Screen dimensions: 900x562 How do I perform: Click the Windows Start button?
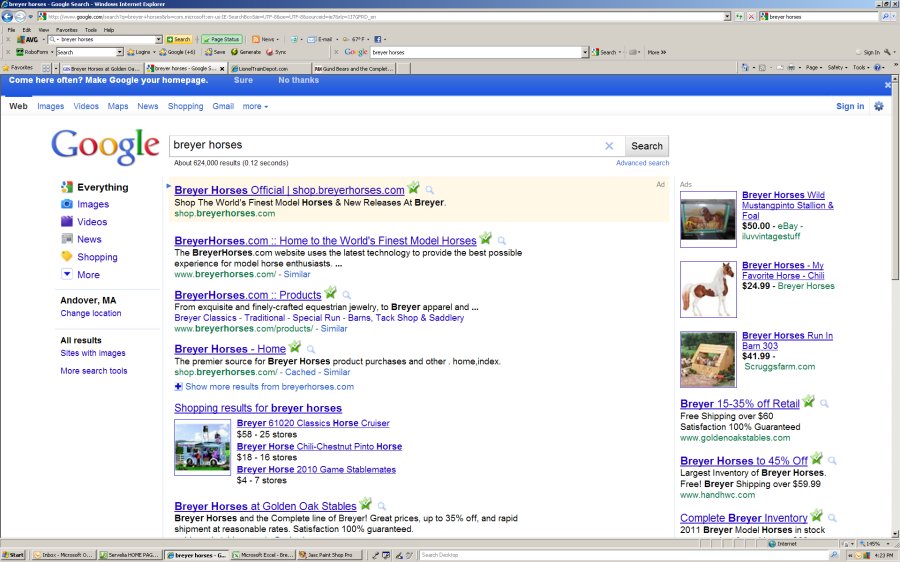point(13,555)
